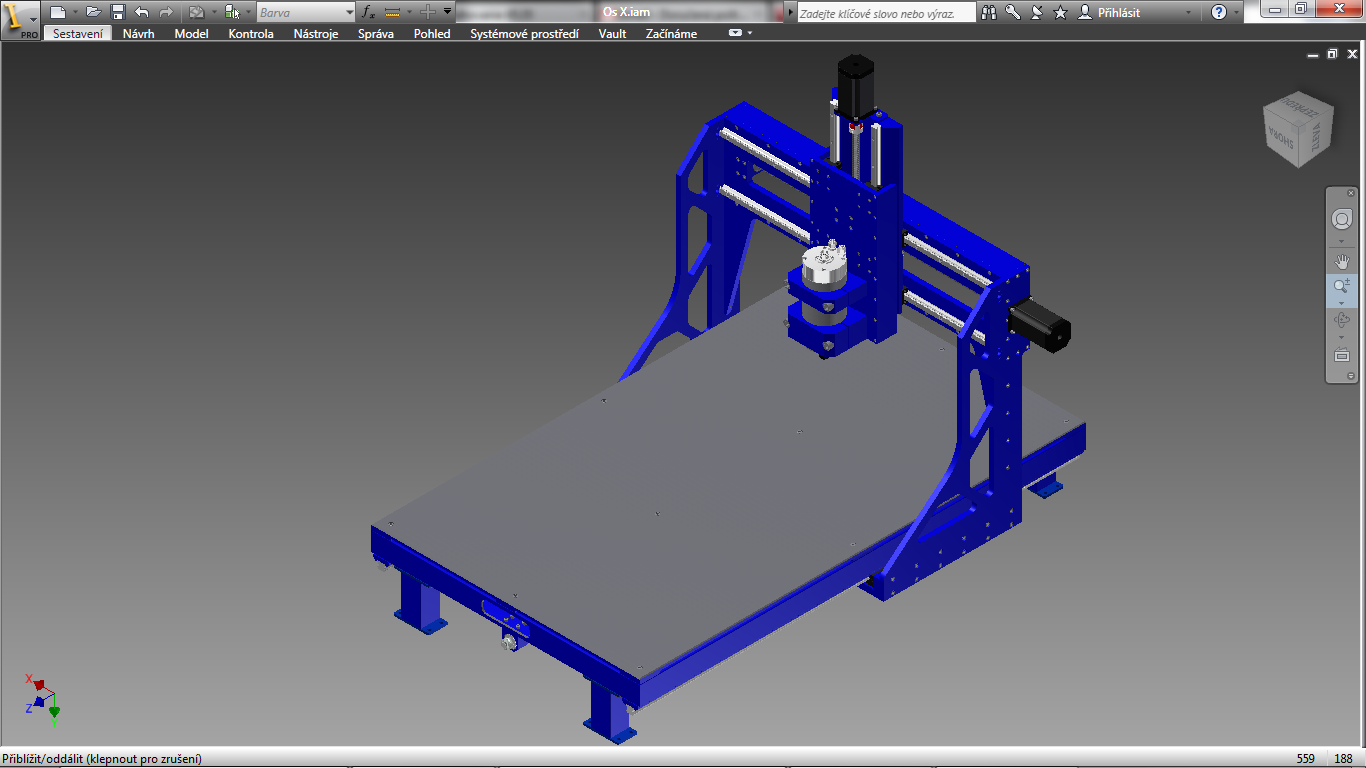Viewport: 1366px width, 768px height.
Task: Open the fx Parameters tool
Action: coord(368,12)
